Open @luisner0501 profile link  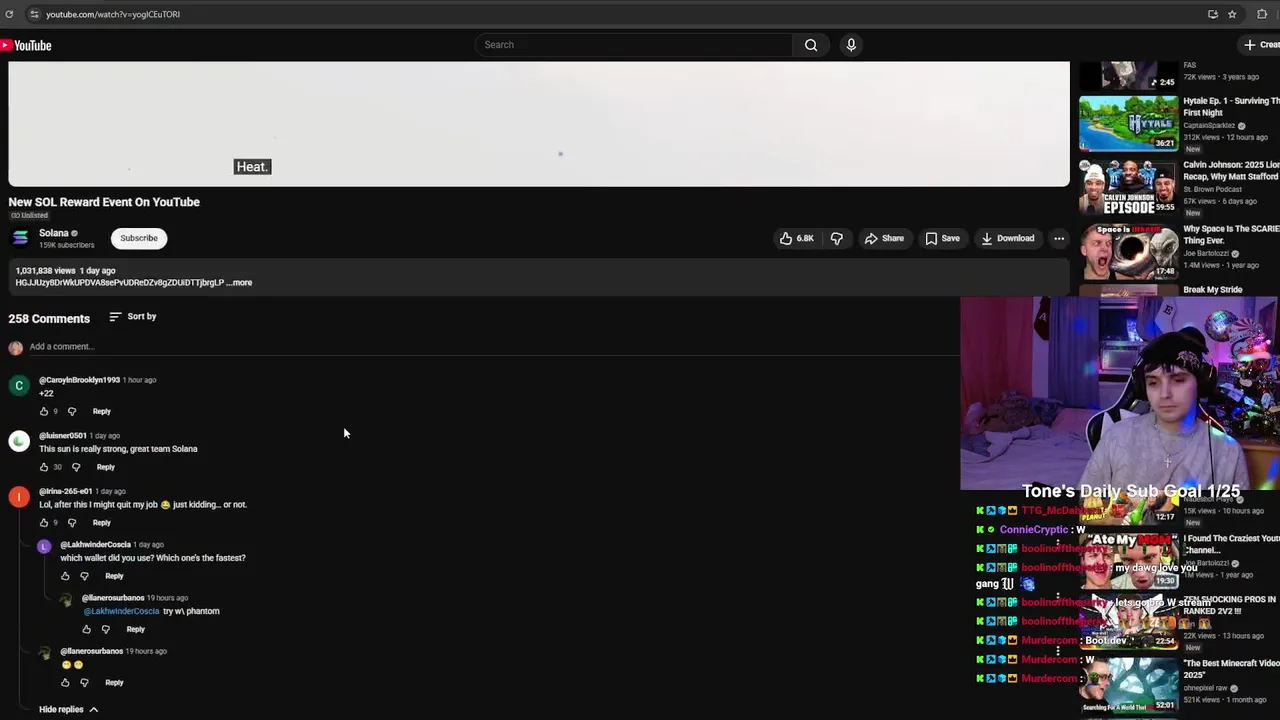(63, 436)
